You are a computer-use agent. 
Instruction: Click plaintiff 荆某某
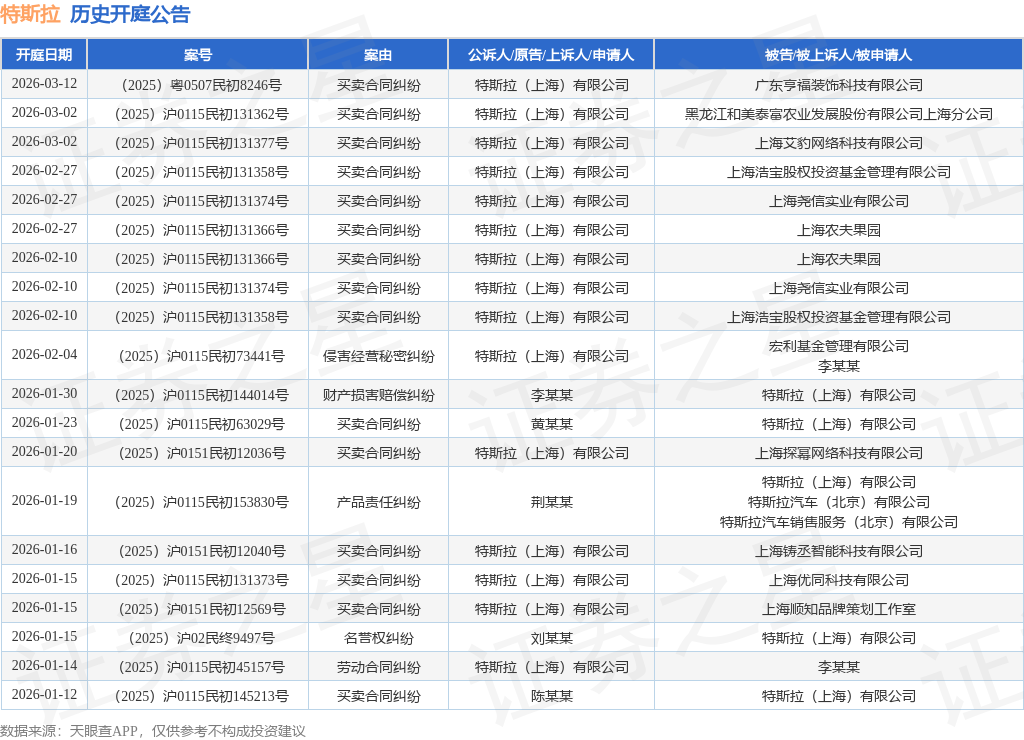551,502
